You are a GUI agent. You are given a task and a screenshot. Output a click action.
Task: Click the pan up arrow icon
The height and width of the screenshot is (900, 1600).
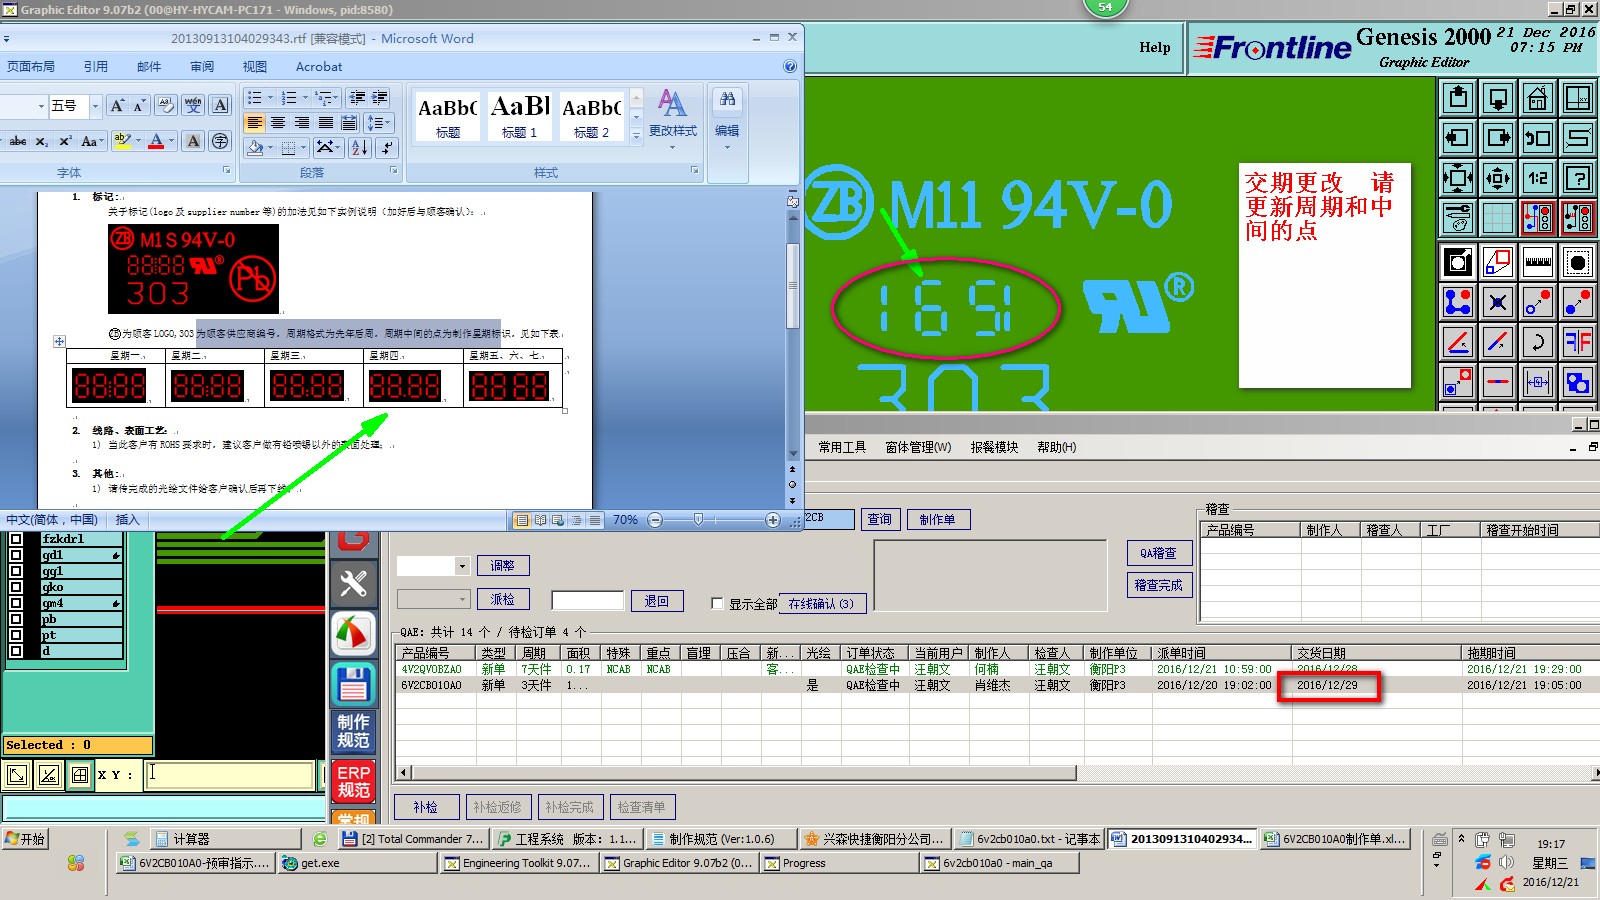click(1458, 98)
